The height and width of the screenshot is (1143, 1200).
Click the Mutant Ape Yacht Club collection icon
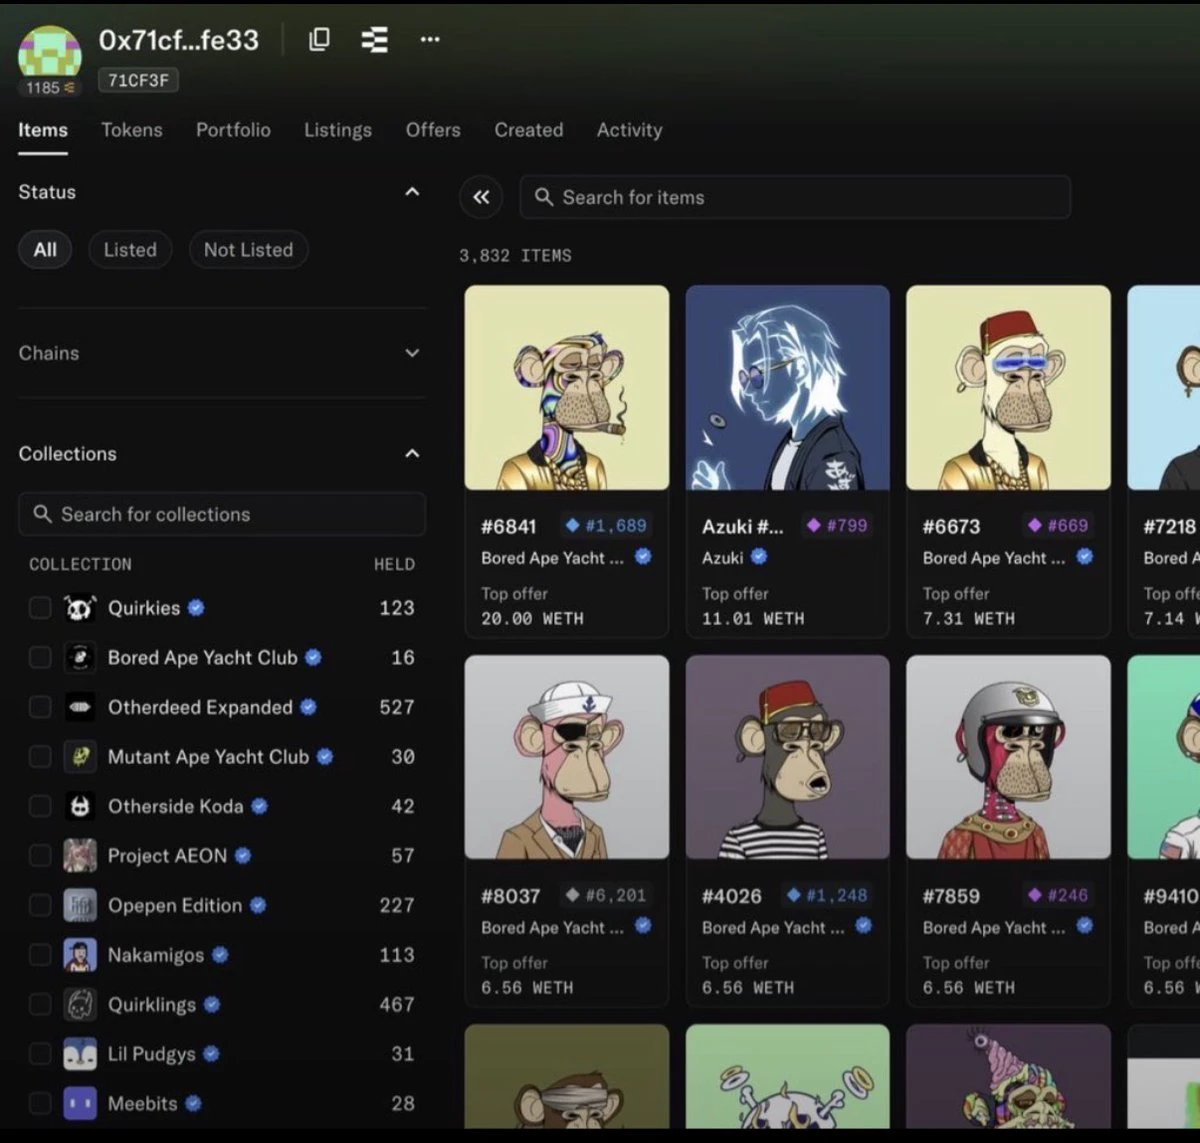coord(80,757)
